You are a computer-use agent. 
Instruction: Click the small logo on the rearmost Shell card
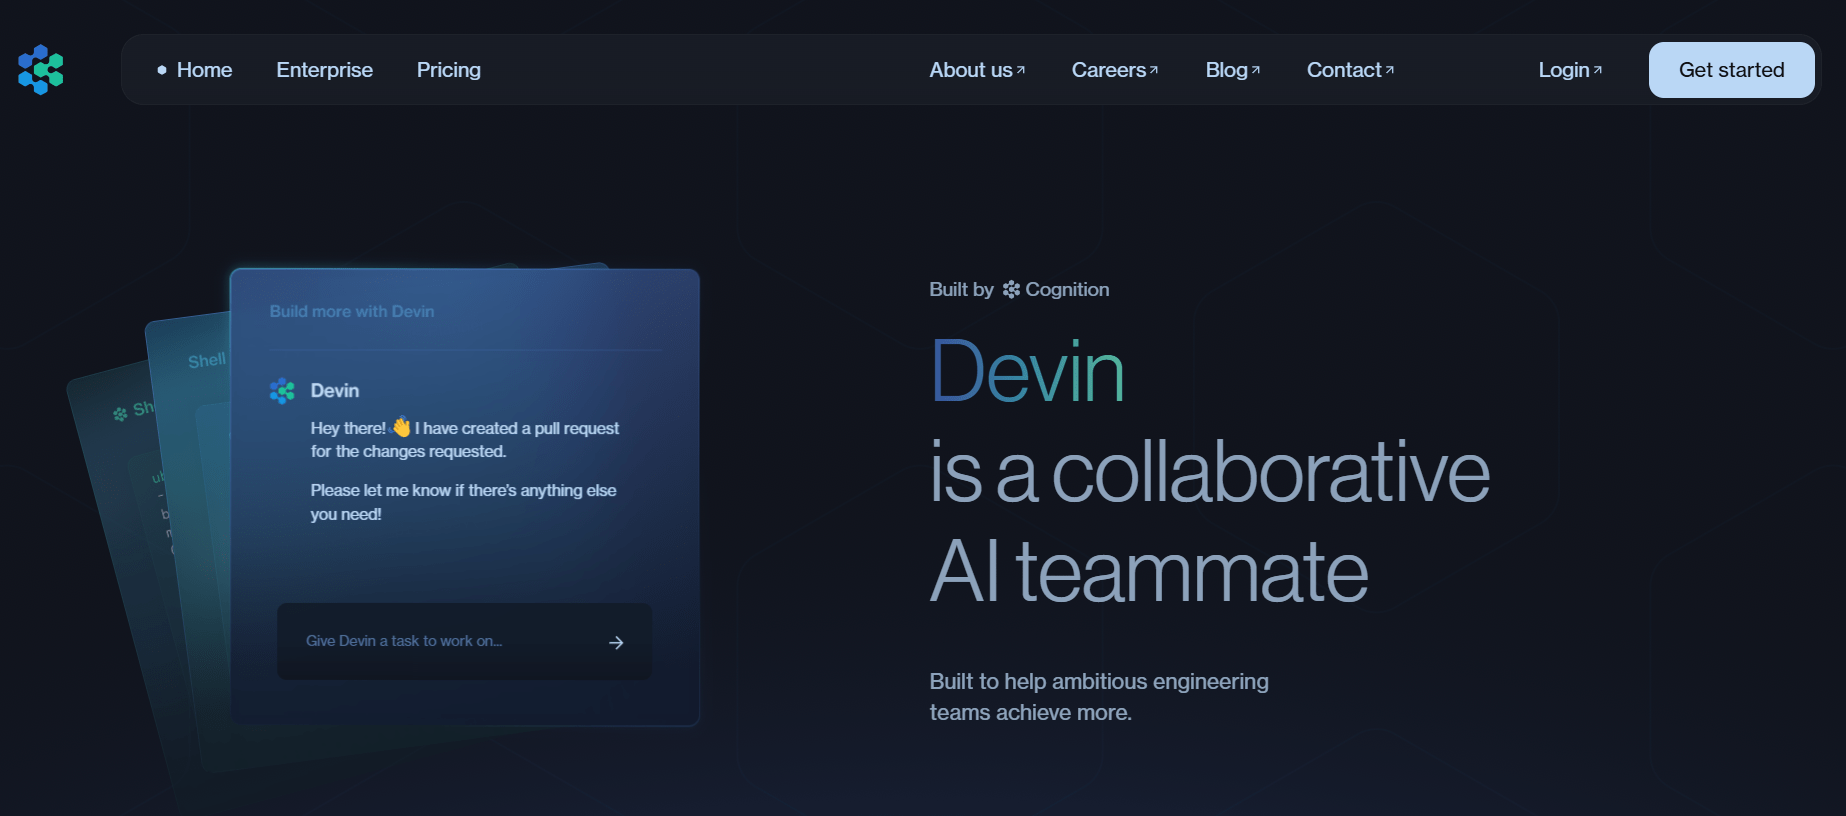coord(120,414)
